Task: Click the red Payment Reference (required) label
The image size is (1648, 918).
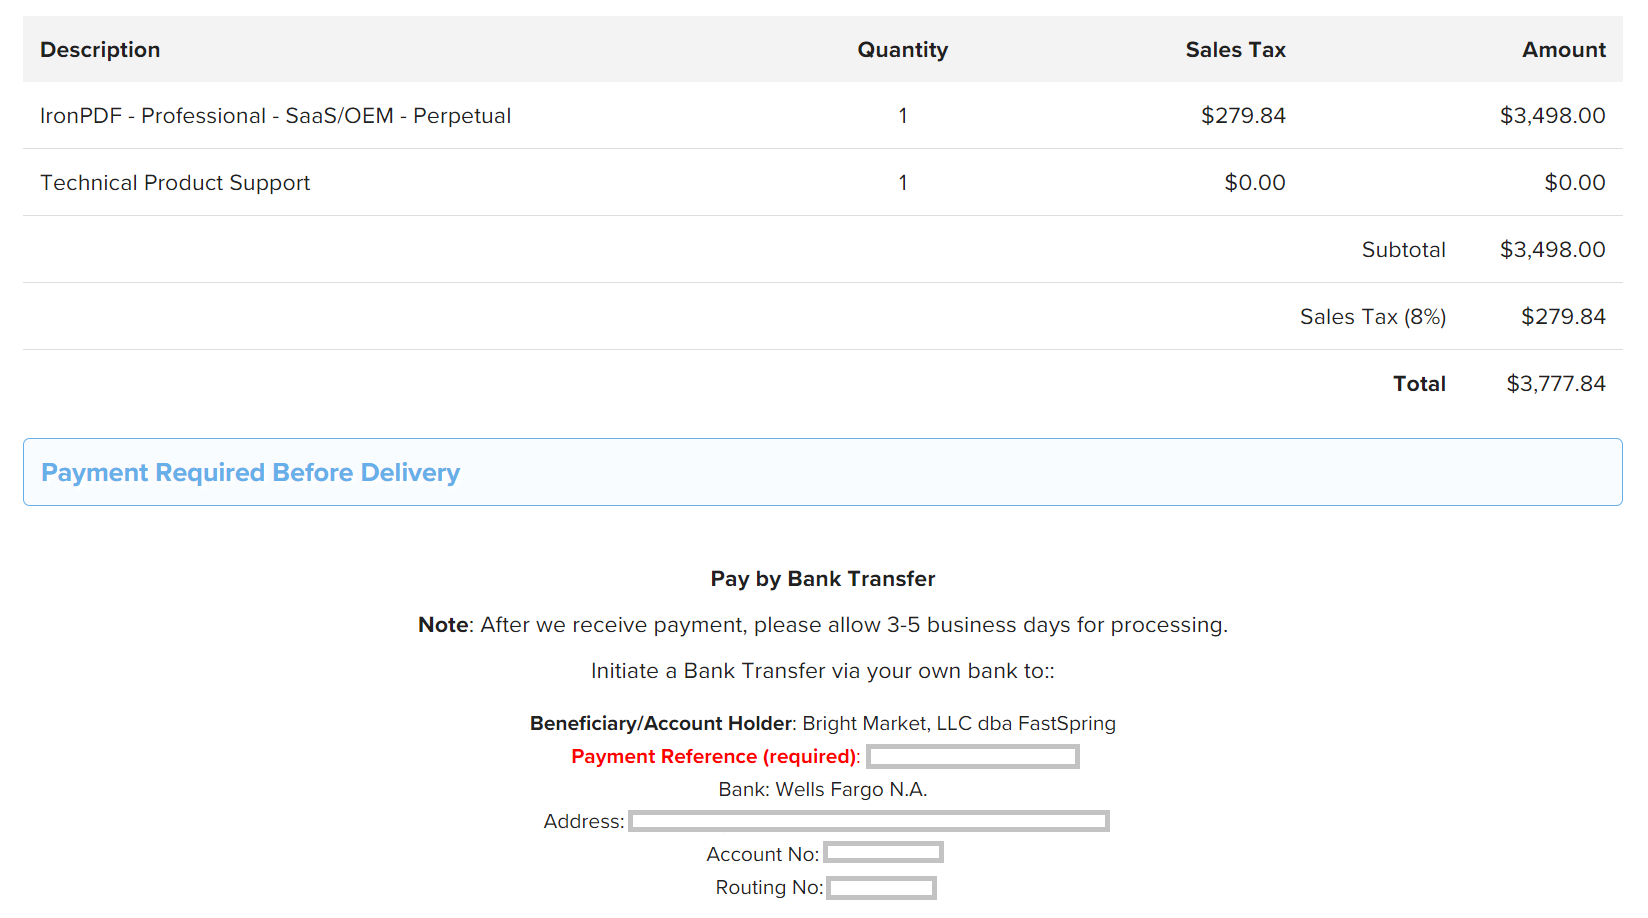Action: coord(715,757)
